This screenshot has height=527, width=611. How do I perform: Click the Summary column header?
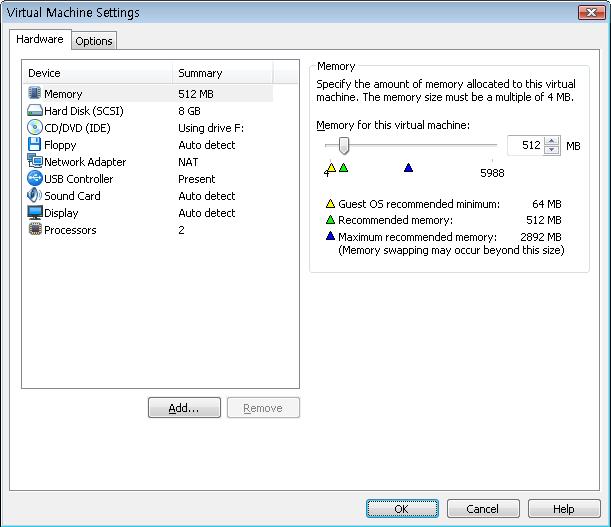(223, 73)
